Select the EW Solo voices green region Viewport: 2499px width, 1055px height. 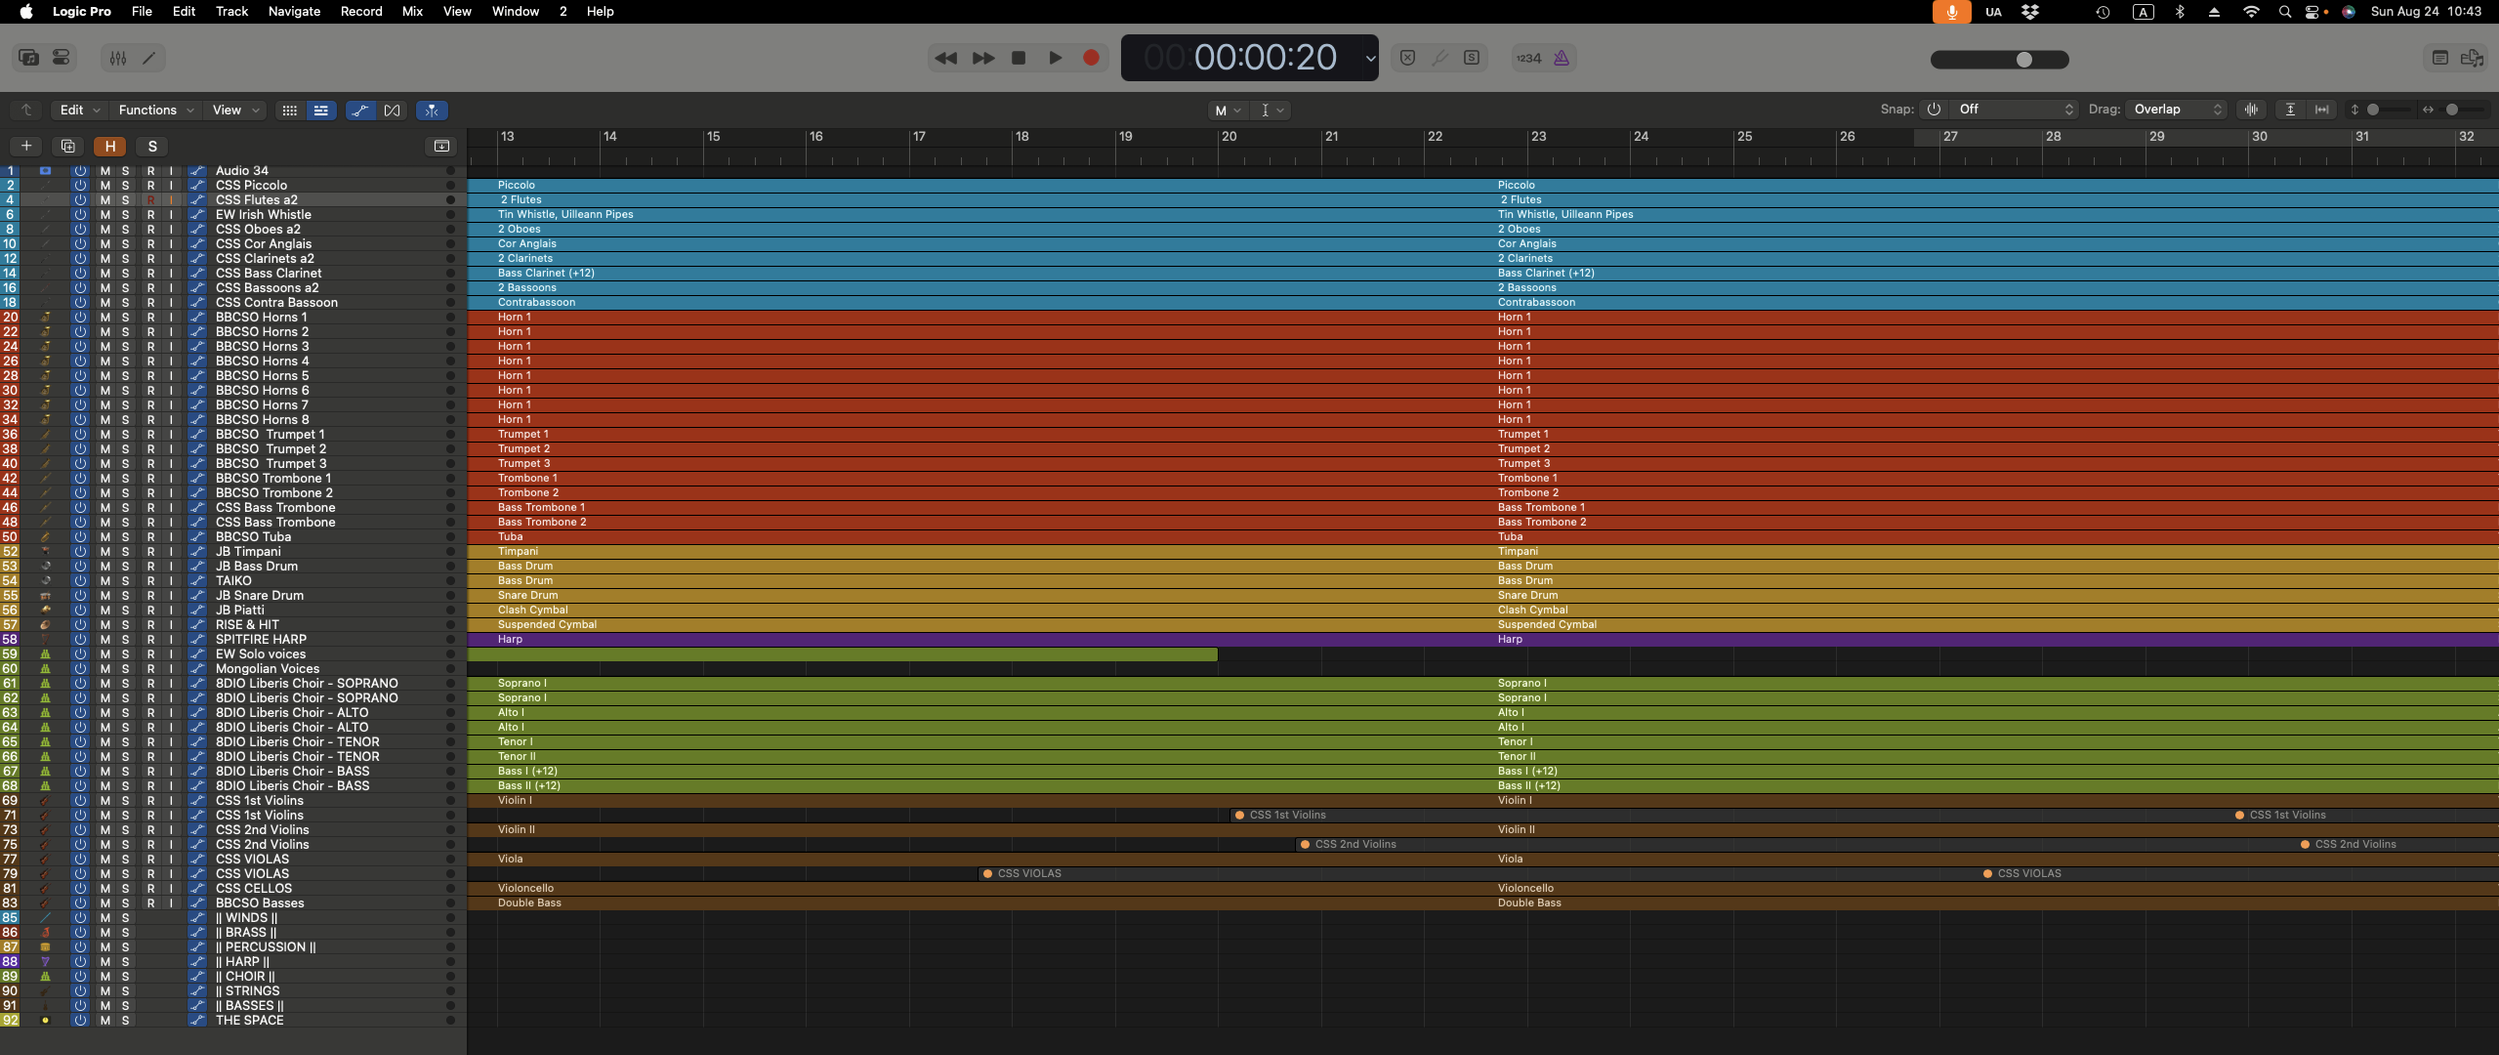[x=842, y=654]
